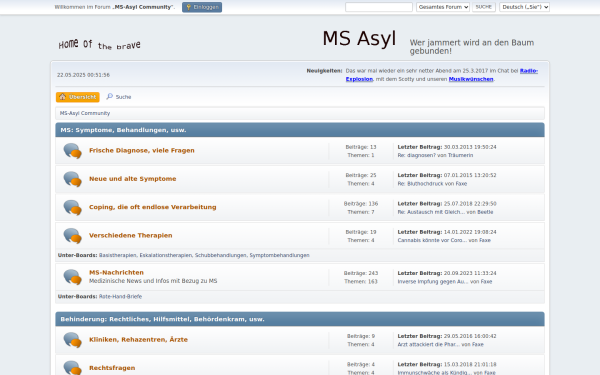The height and width of the screenshot is (375, 600).
Task: Open last post Cannabis könnte vor Coro...
Action: click(432, 240)
